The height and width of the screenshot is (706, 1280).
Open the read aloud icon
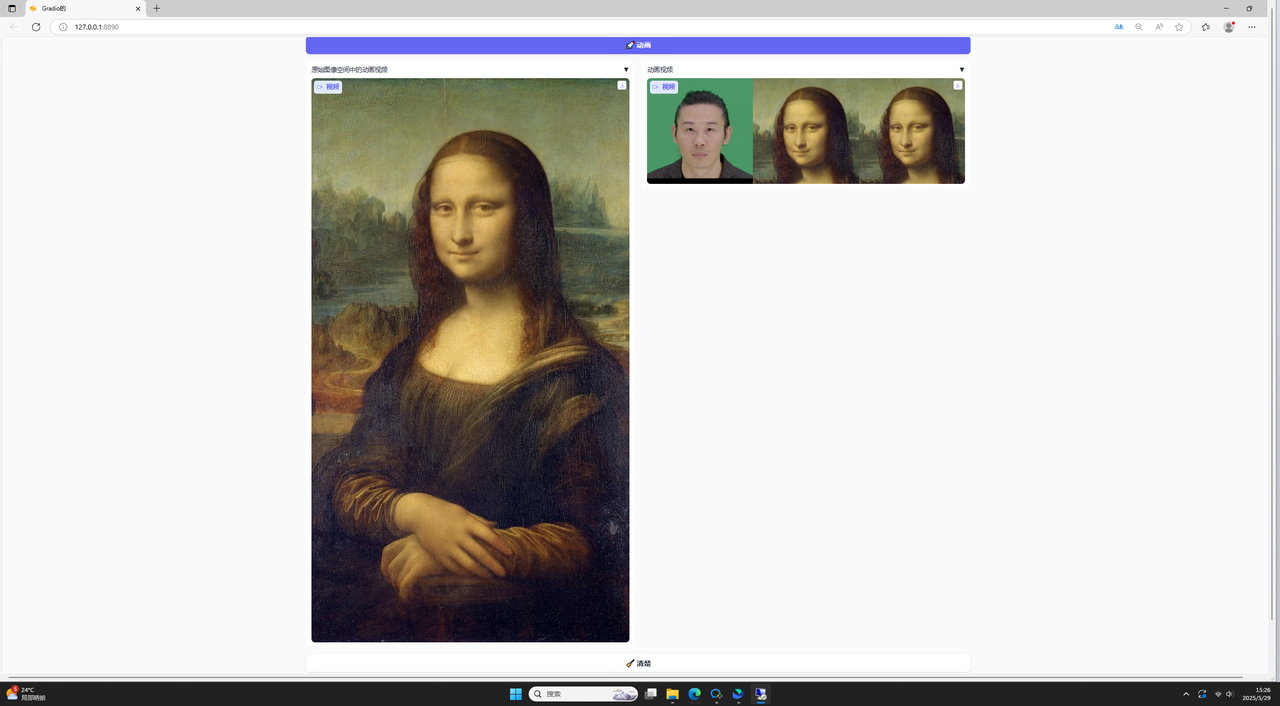point(1159,27)
